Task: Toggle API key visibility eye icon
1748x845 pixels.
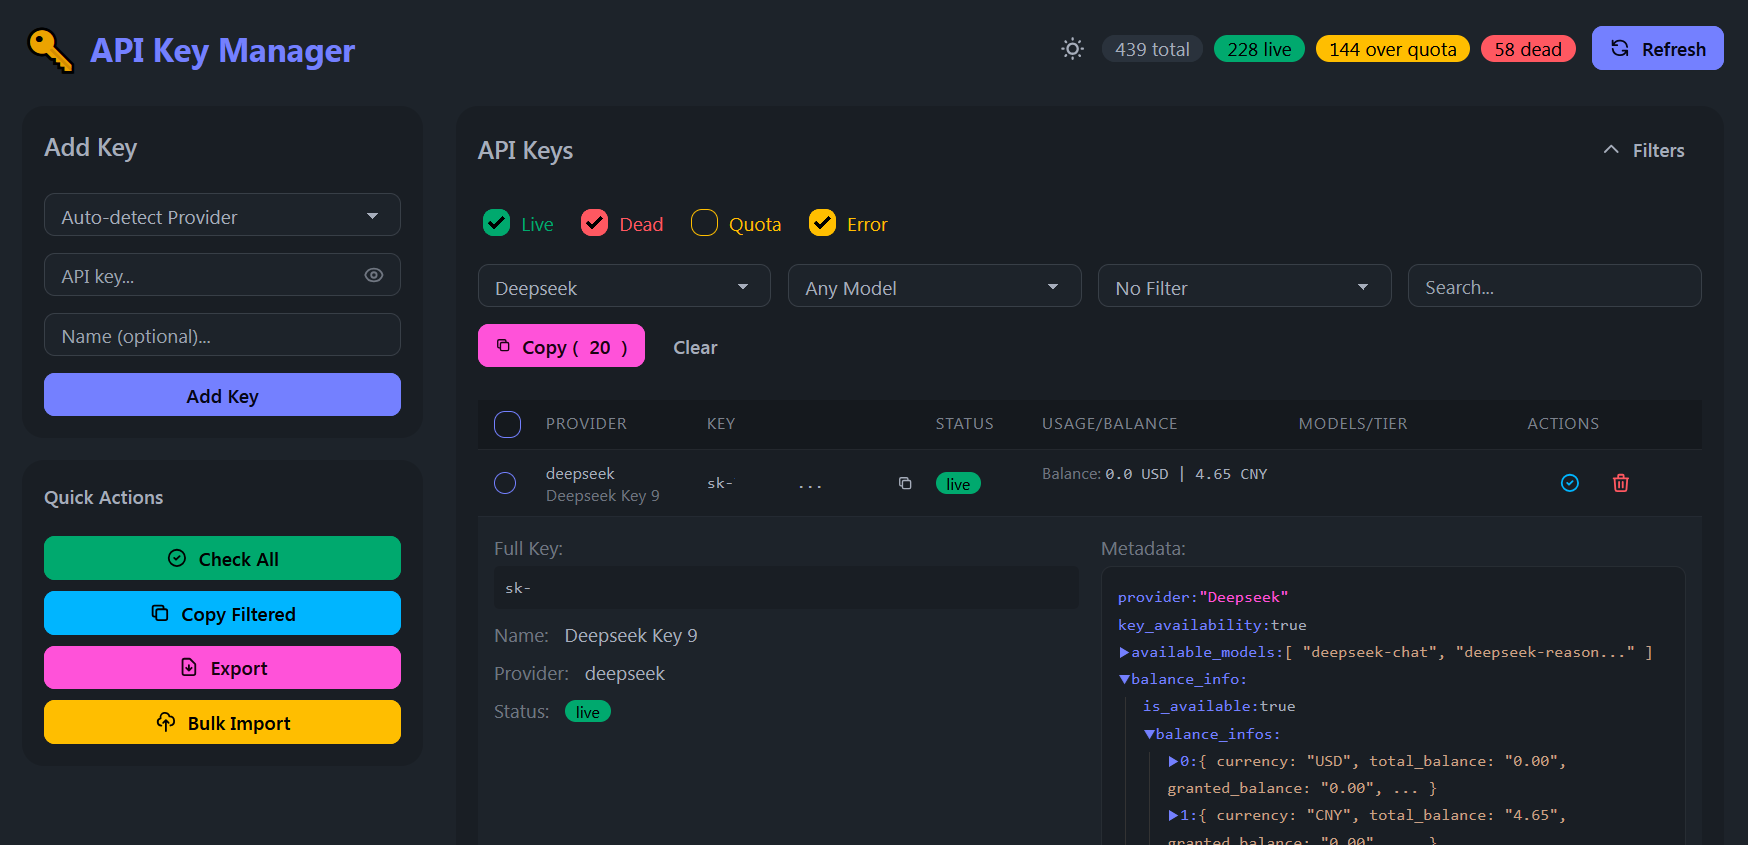Action: [374, 275]
